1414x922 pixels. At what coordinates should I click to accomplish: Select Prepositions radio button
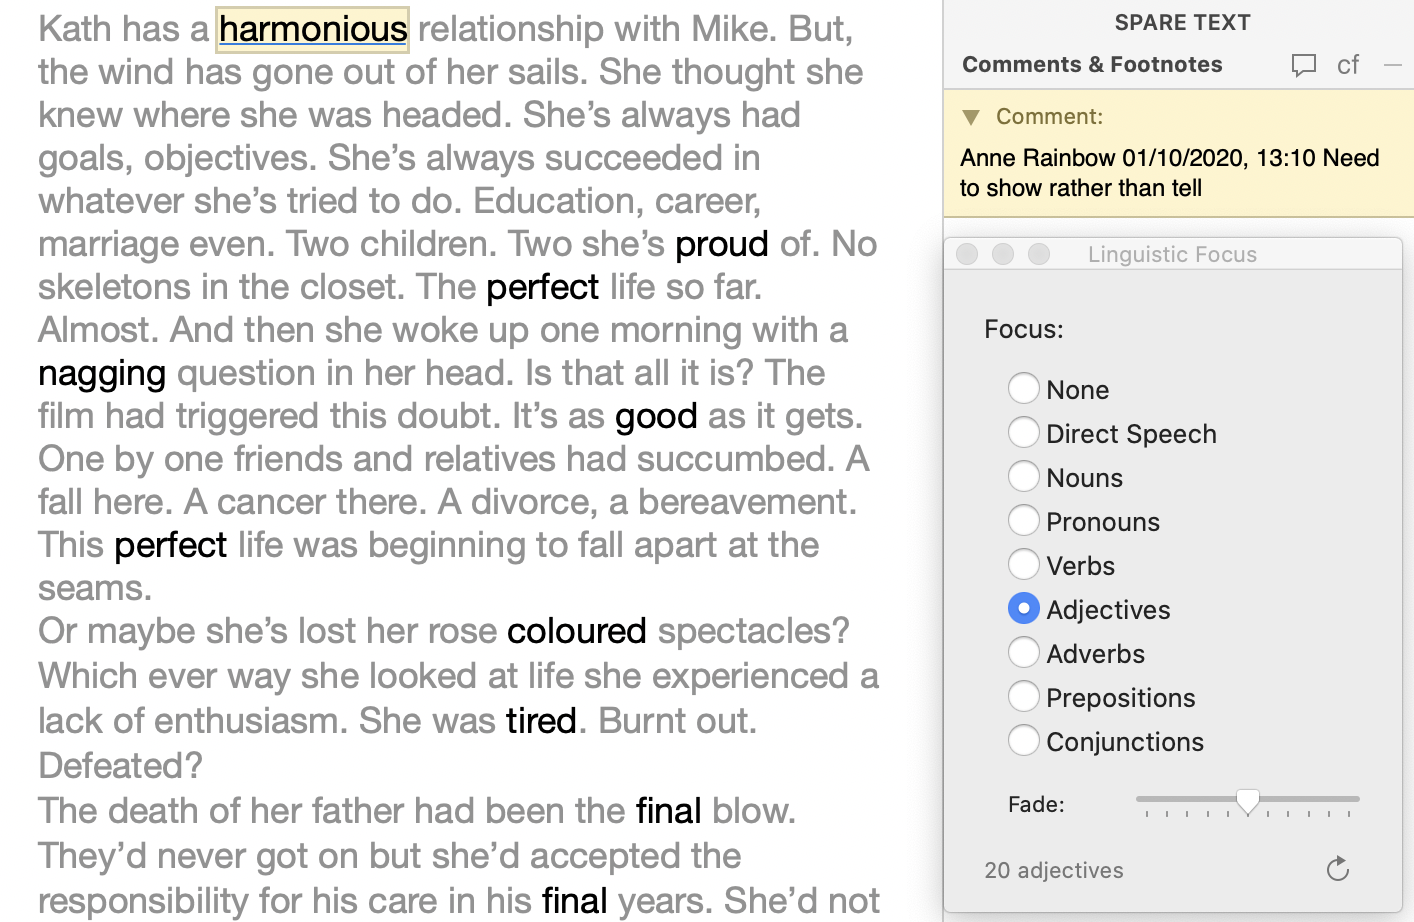[x=1024, y=696]
